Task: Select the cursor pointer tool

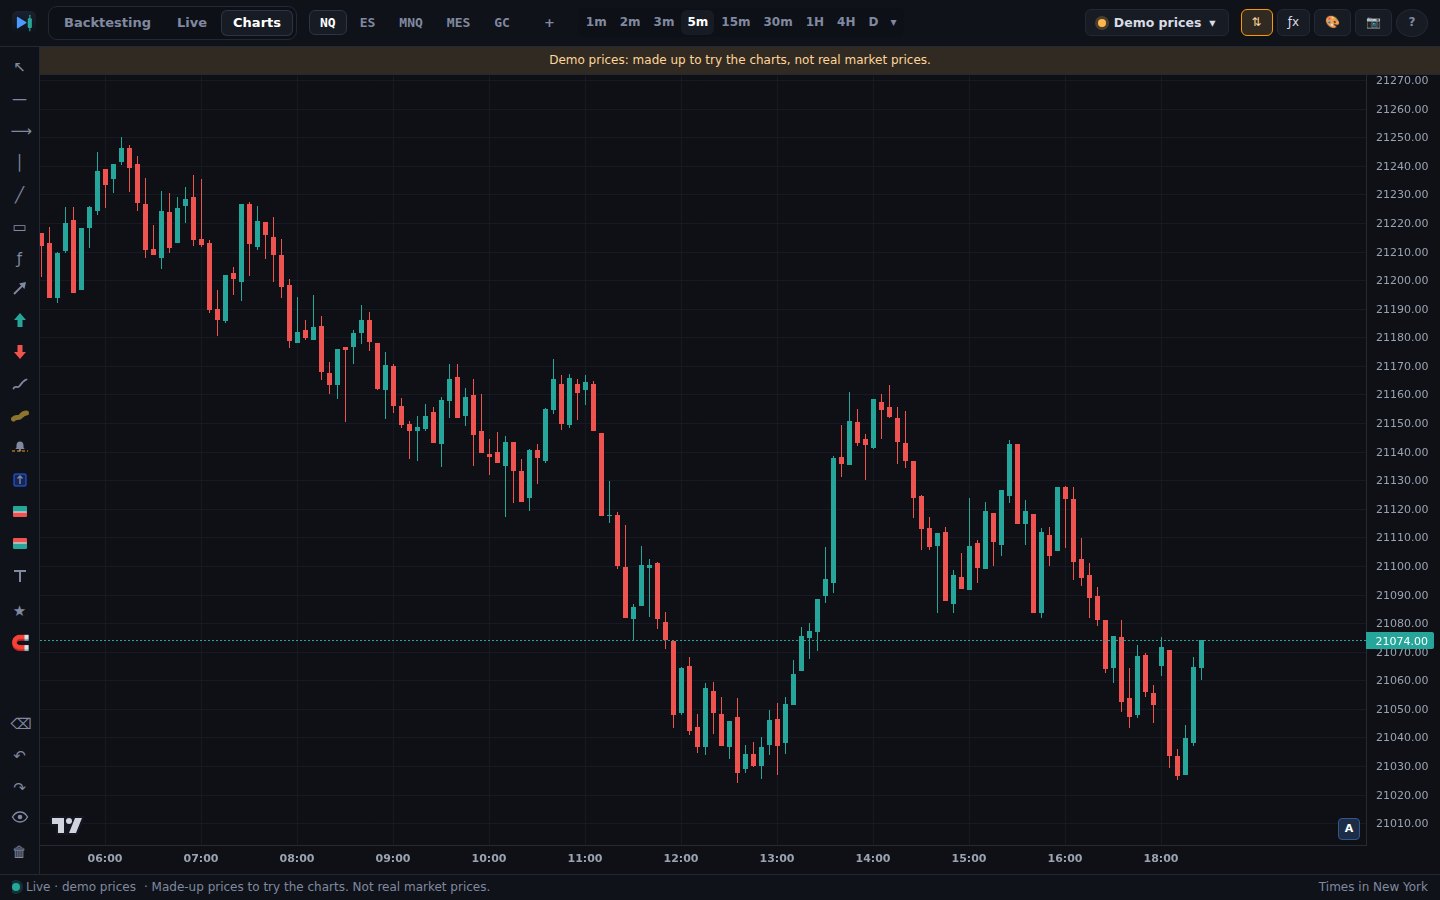Action: (19, 67)
